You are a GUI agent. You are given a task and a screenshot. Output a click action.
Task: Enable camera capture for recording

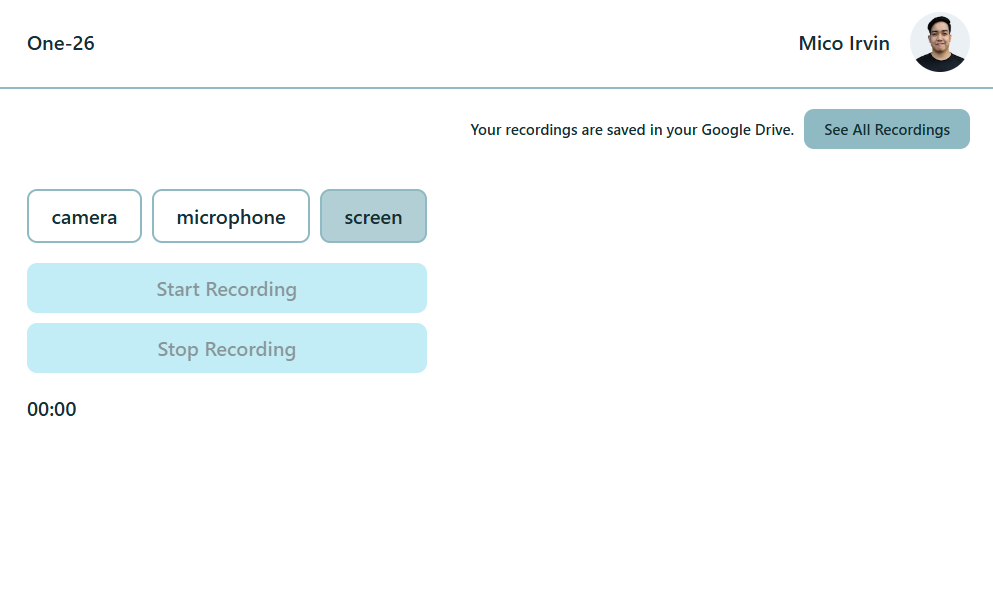click(x=84, y=217)
